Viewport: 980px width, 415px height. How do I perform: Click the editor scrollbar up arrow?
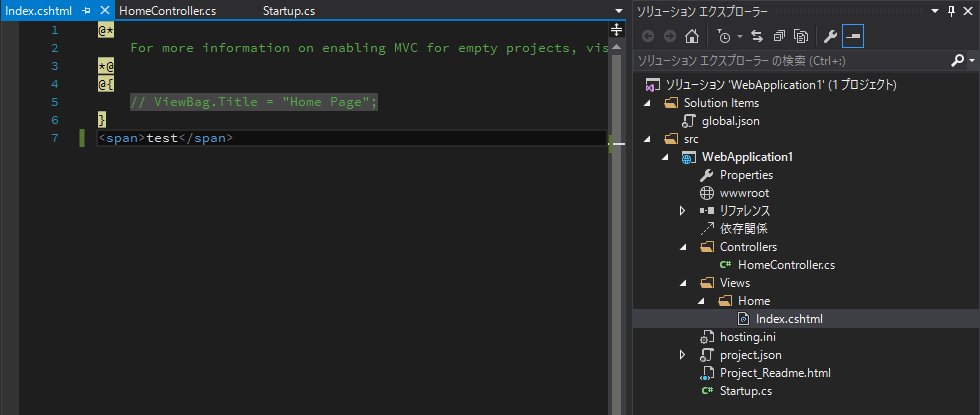click(616, 47)
